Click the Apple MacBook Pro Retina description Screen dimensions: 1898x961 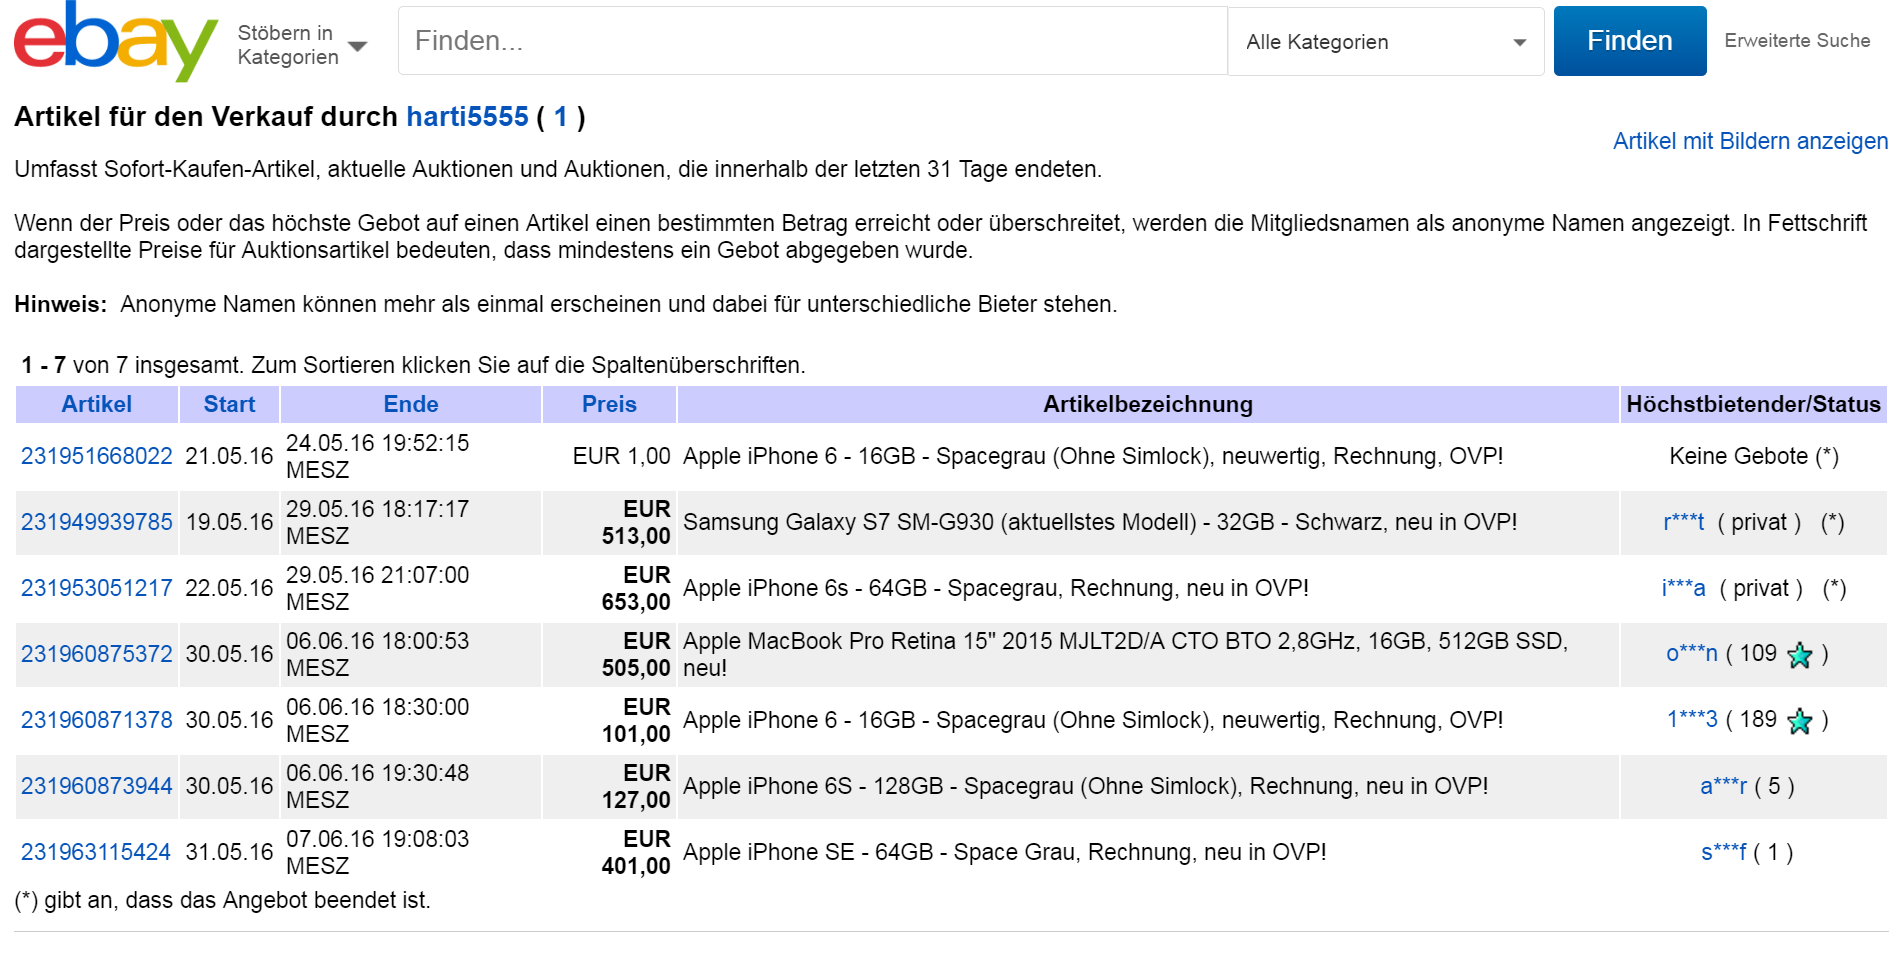point(1125,654)
